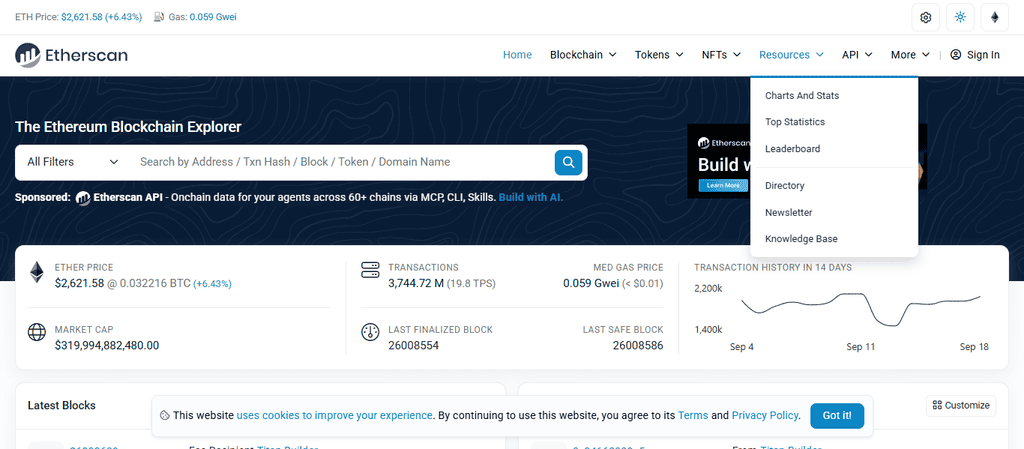
Task: Expand the API menu
Action: click(x=857, y=55)
